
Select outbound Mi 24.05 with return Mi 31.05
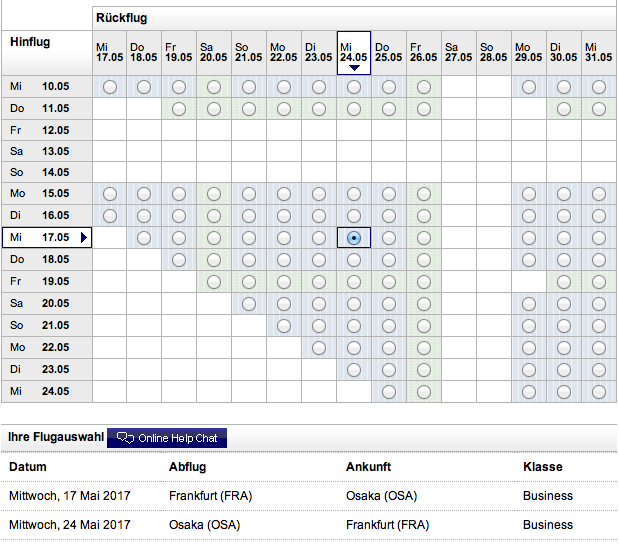598,391
